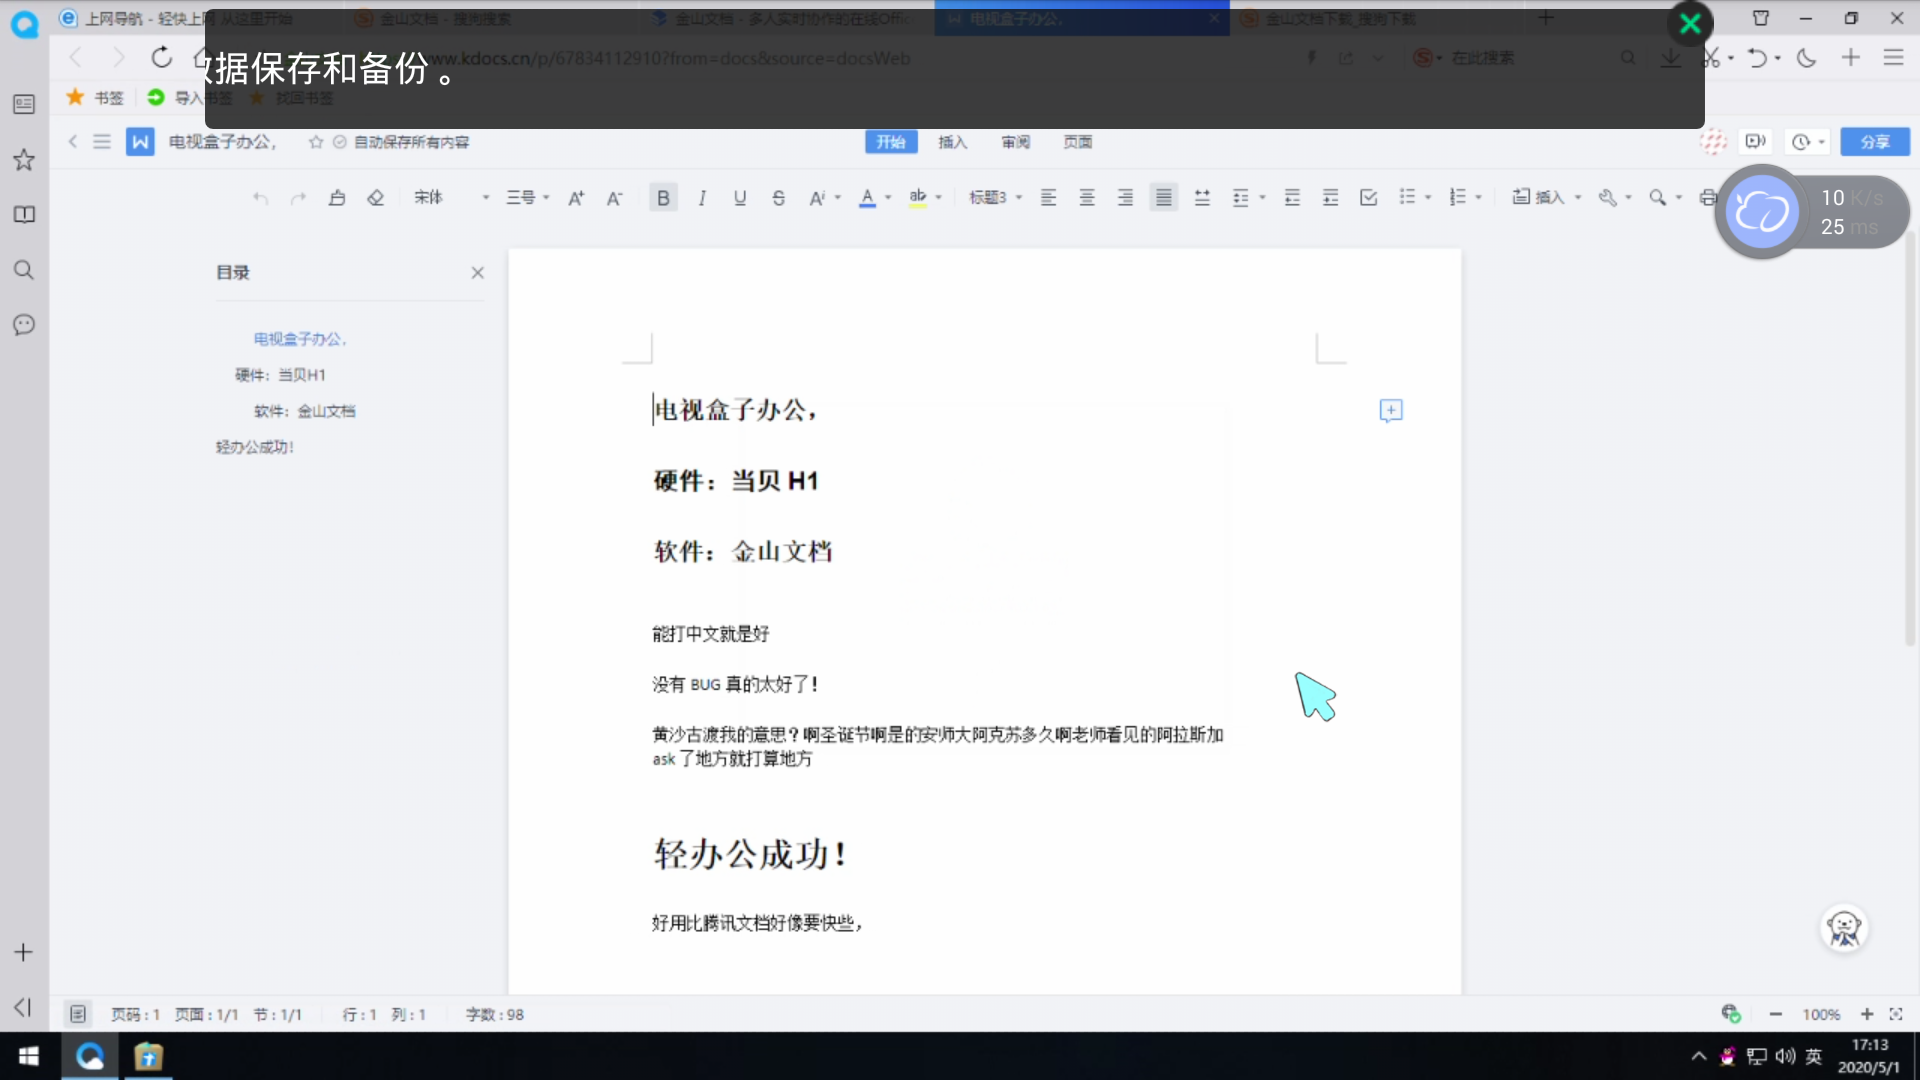
Task: Toggle browser night mode moon icon
Action: [x=1806, y=58]
